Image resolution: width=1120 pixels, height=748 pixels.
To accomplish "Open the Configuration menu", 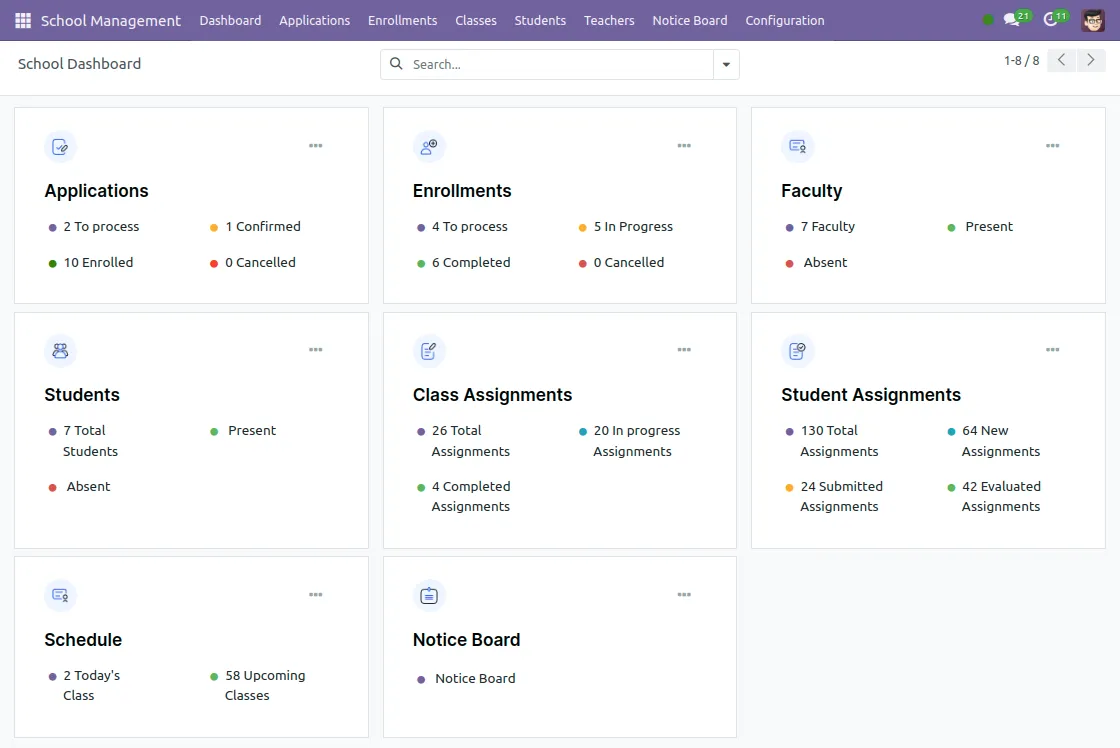I will coord(784,21).
